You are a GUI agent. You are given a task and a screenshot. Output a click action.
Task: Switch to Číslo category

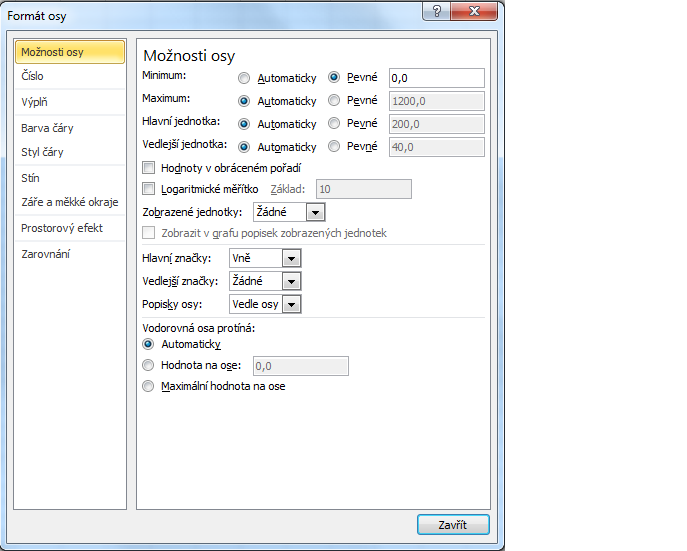click(33, 76)
